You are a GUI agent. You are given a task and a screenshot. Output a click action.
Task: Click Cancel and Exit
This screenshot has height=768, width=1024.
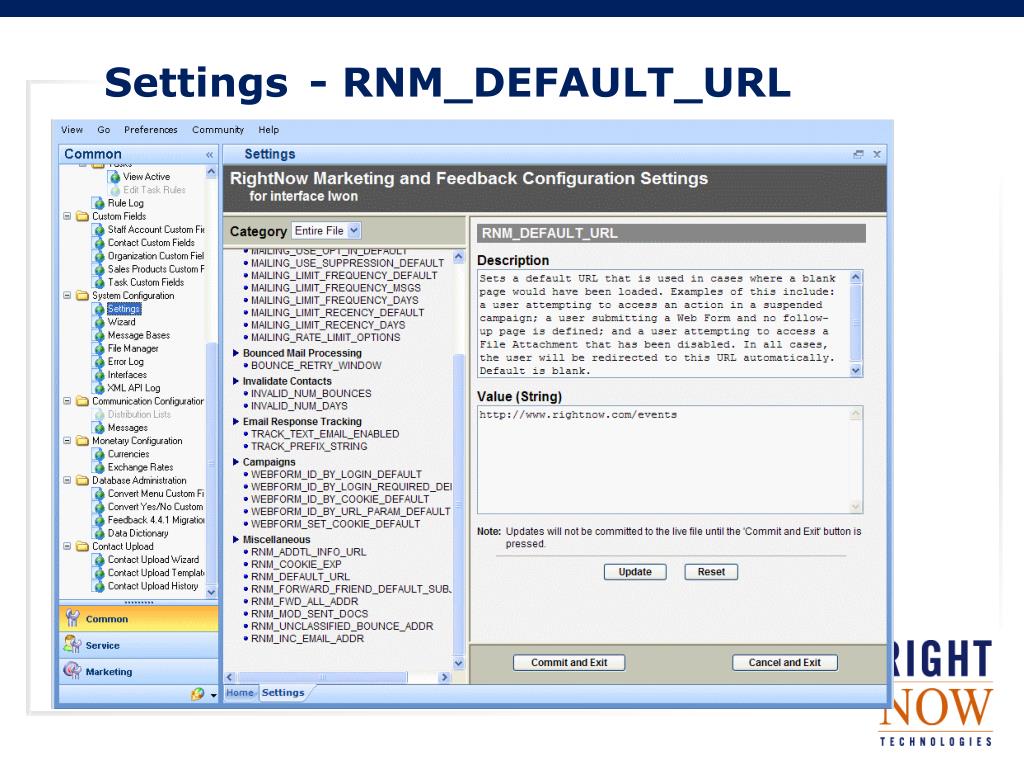click(784, 663)
